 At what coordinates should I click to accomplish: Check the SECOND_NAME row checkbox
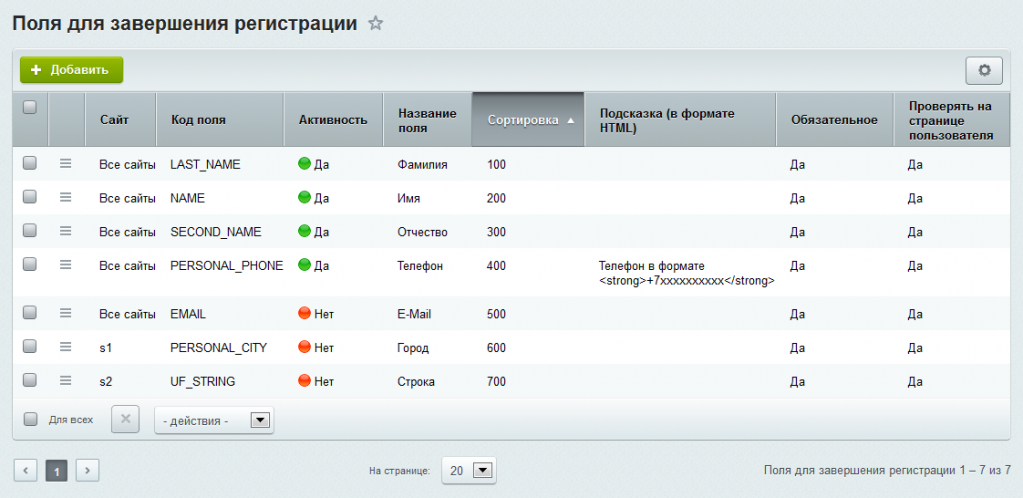pos(30,230)
